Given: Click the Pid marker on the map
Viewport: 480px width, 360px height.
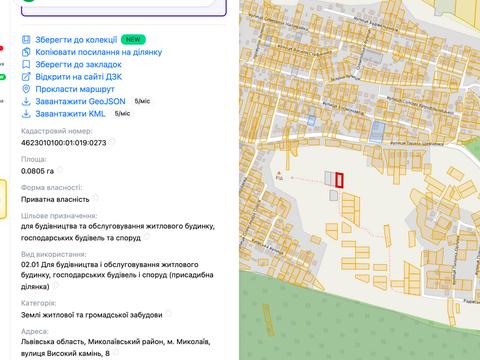Looking at the screenshot, I should click(279, 176).
